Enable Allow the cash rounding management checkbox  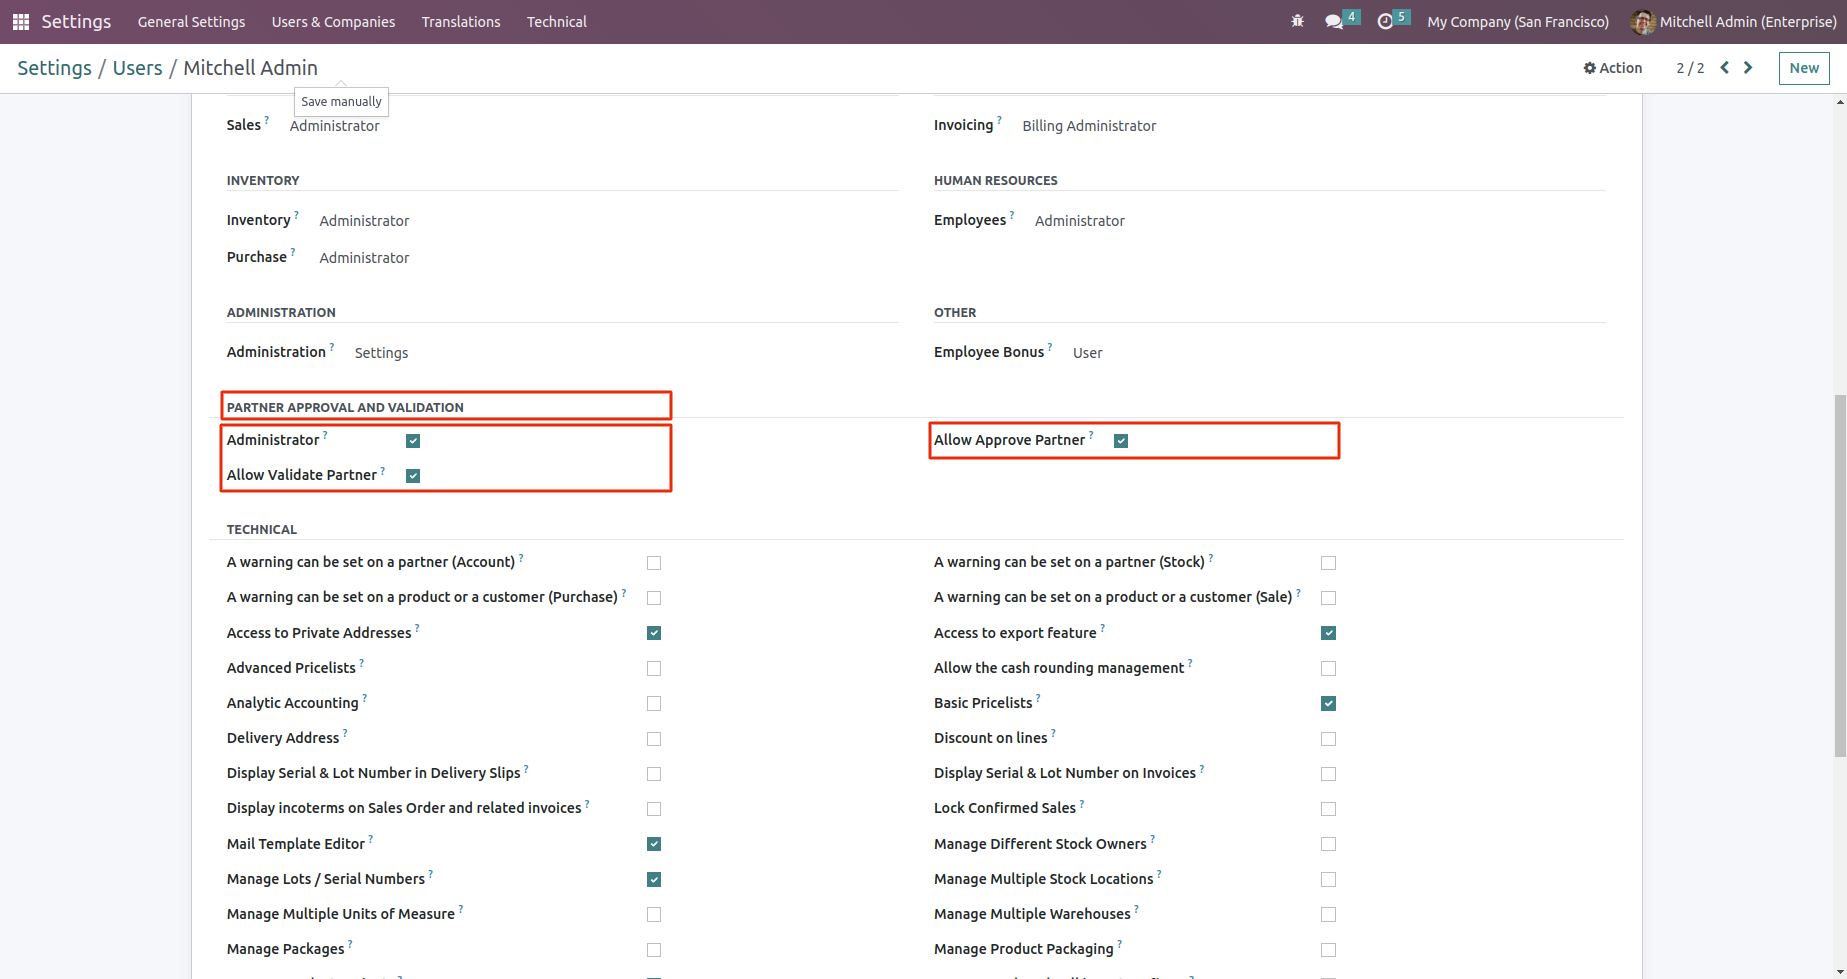point(1328,668)
